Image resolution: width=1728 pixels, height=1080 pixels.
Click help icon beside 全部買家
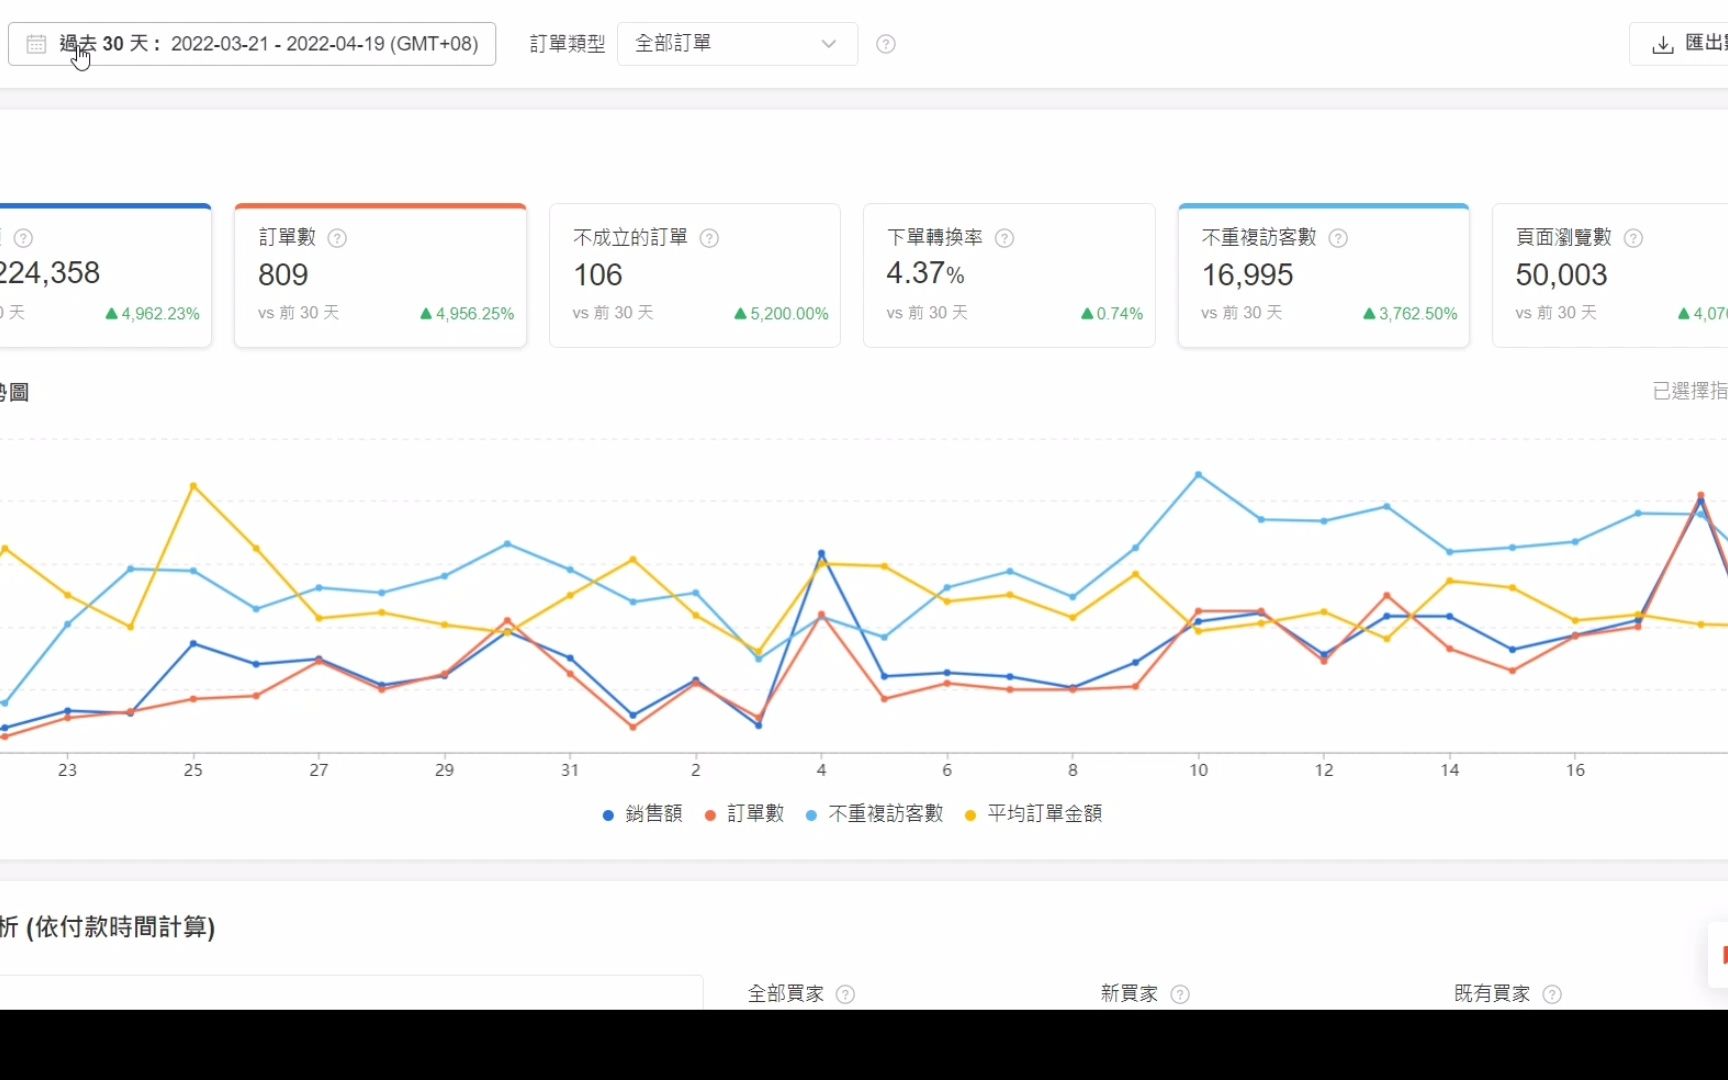[845, 994]
